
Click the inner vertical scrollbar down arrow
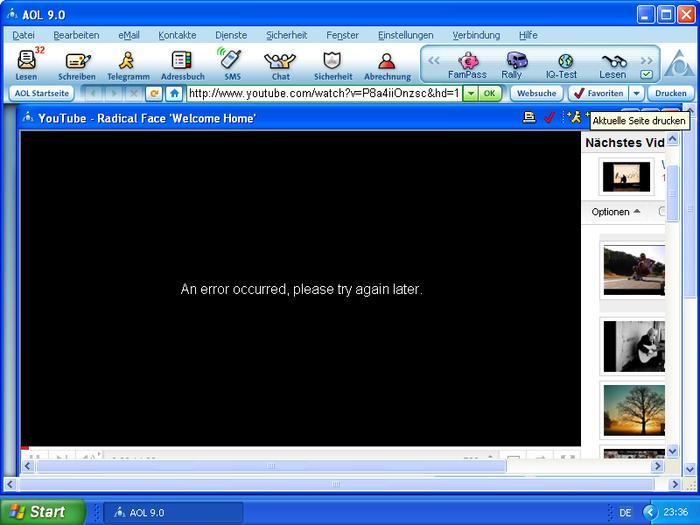tap(672, 451)
